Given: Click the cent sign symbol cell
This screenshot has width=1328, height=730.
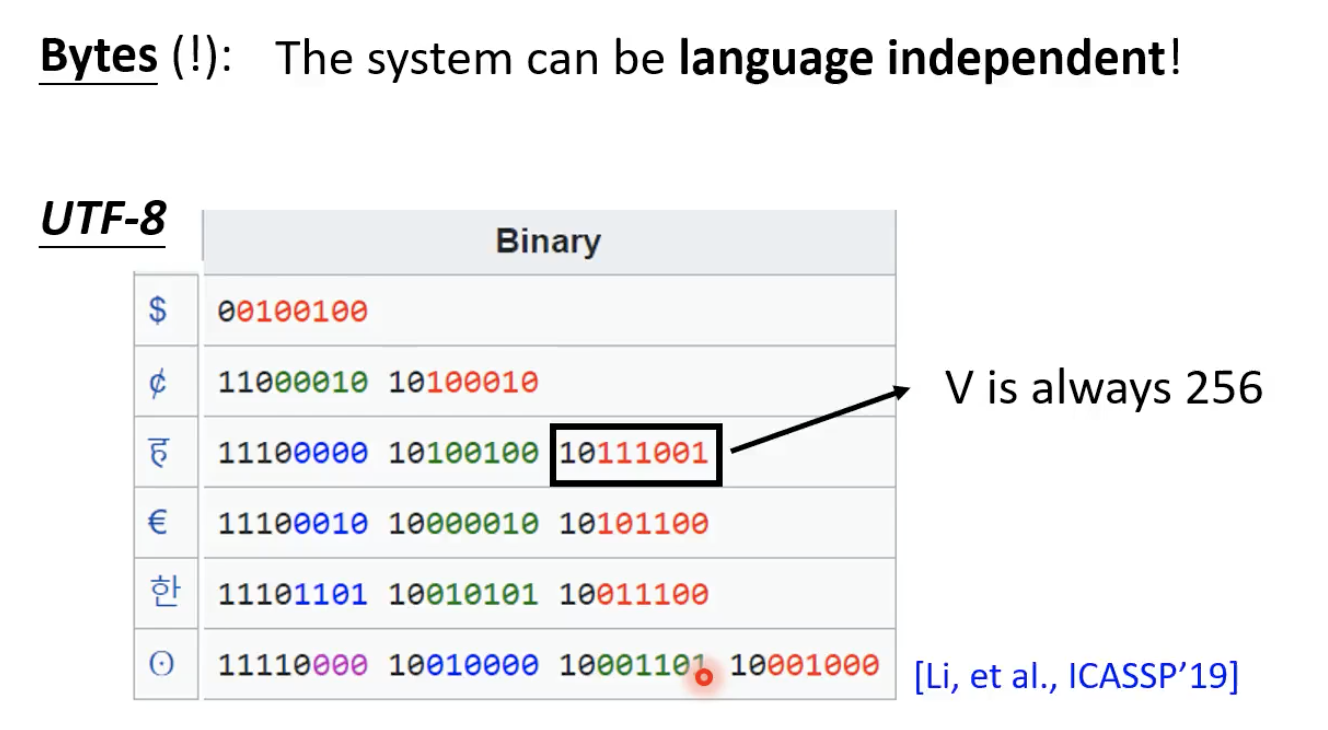Looking at the screenshot, I should coord(158,382).
